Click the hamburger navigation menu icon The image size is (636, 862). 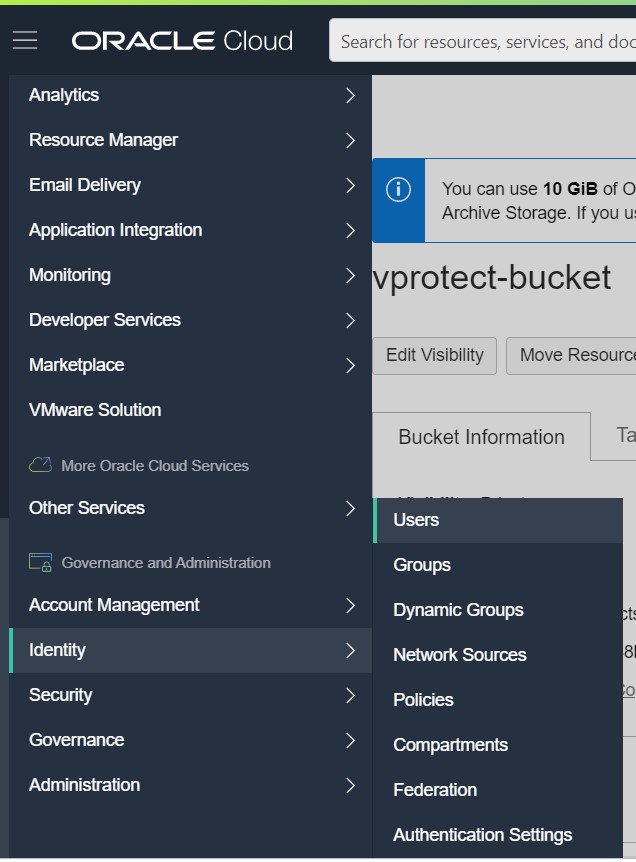point(25,40)
